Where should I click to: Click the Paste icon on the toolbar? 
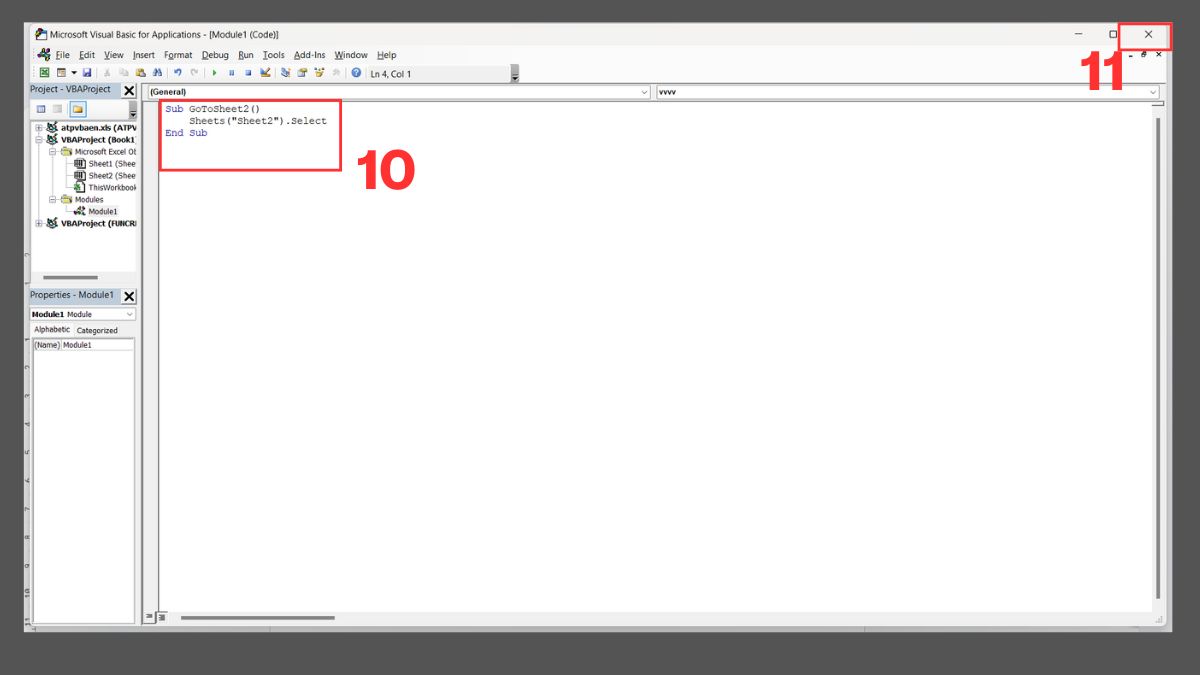140,72
